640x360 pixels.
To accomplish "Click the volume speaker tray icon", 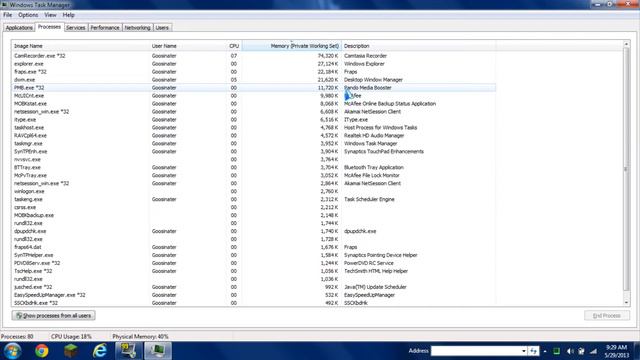I will tap(570, 351).
